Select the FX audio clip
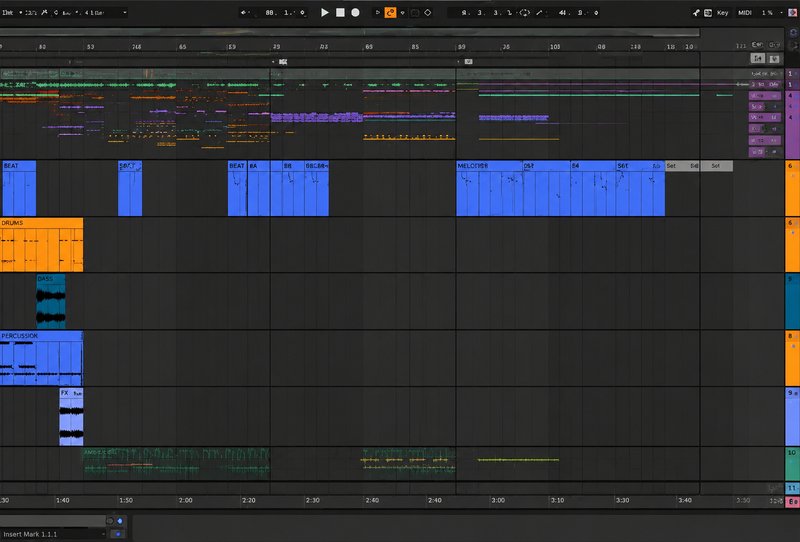Screen dimensions: 800x542 [71, 416]
